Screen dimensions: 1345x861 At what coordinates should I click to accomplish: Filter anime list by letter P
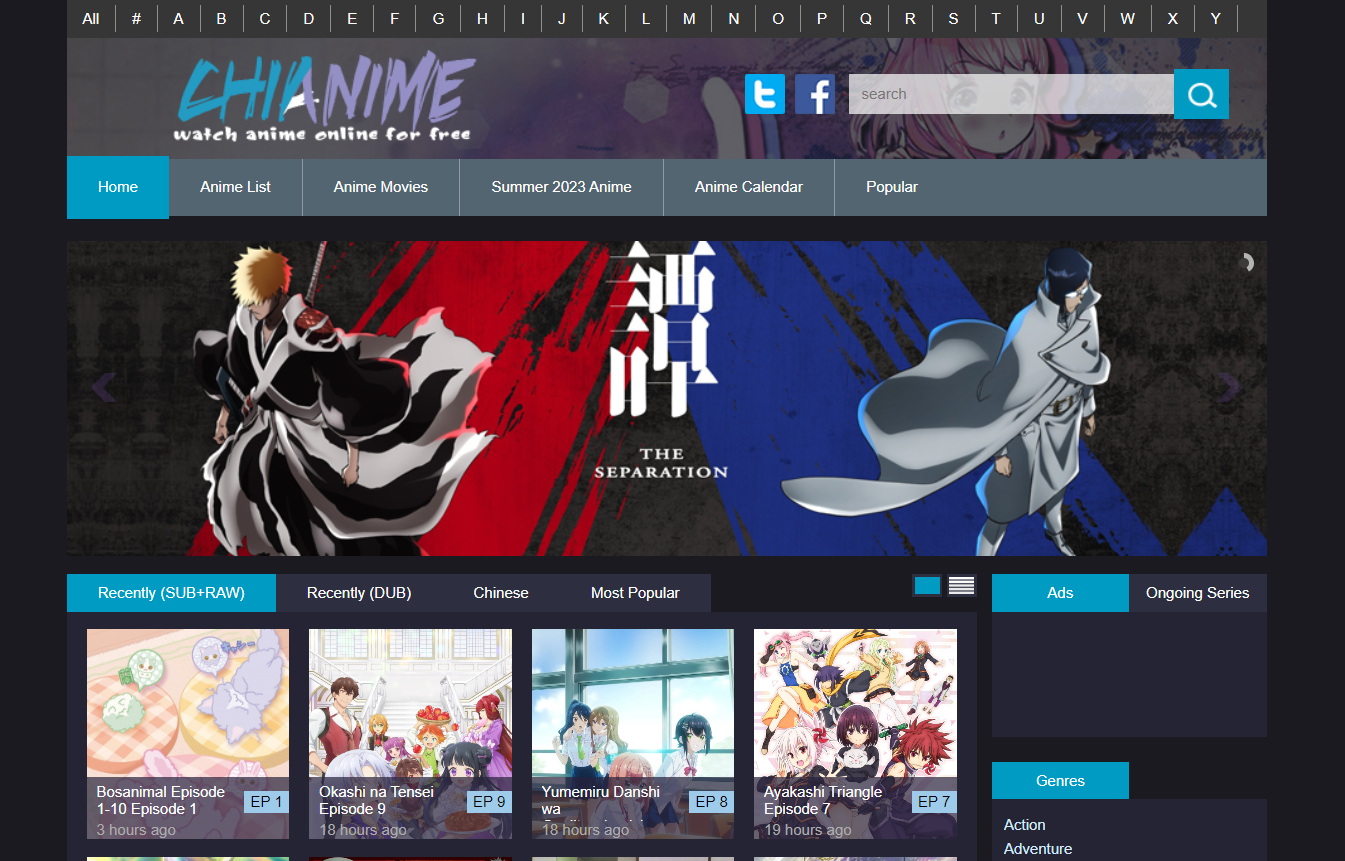pyautogui.click(x=822, y=19)
